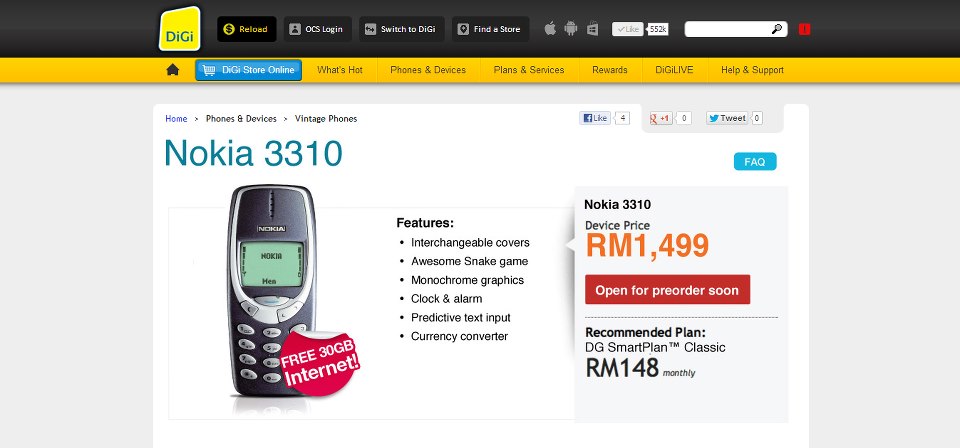Open the Phones & Devices menu
This screenshot has width=960, height=448.
428,70
